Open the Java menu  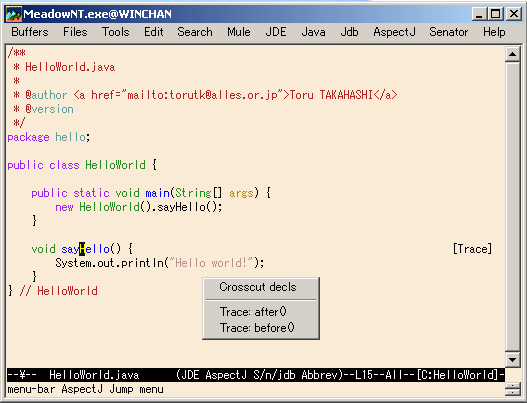click(313, 32)
